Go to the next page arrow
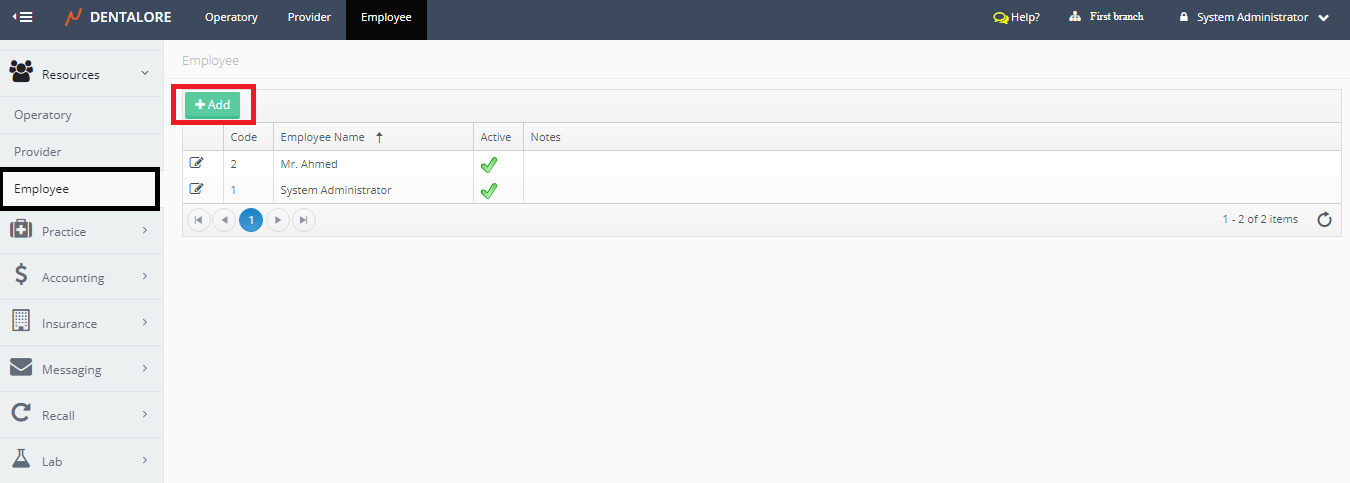Screen dimensions: 1350x483 (278, 220)
